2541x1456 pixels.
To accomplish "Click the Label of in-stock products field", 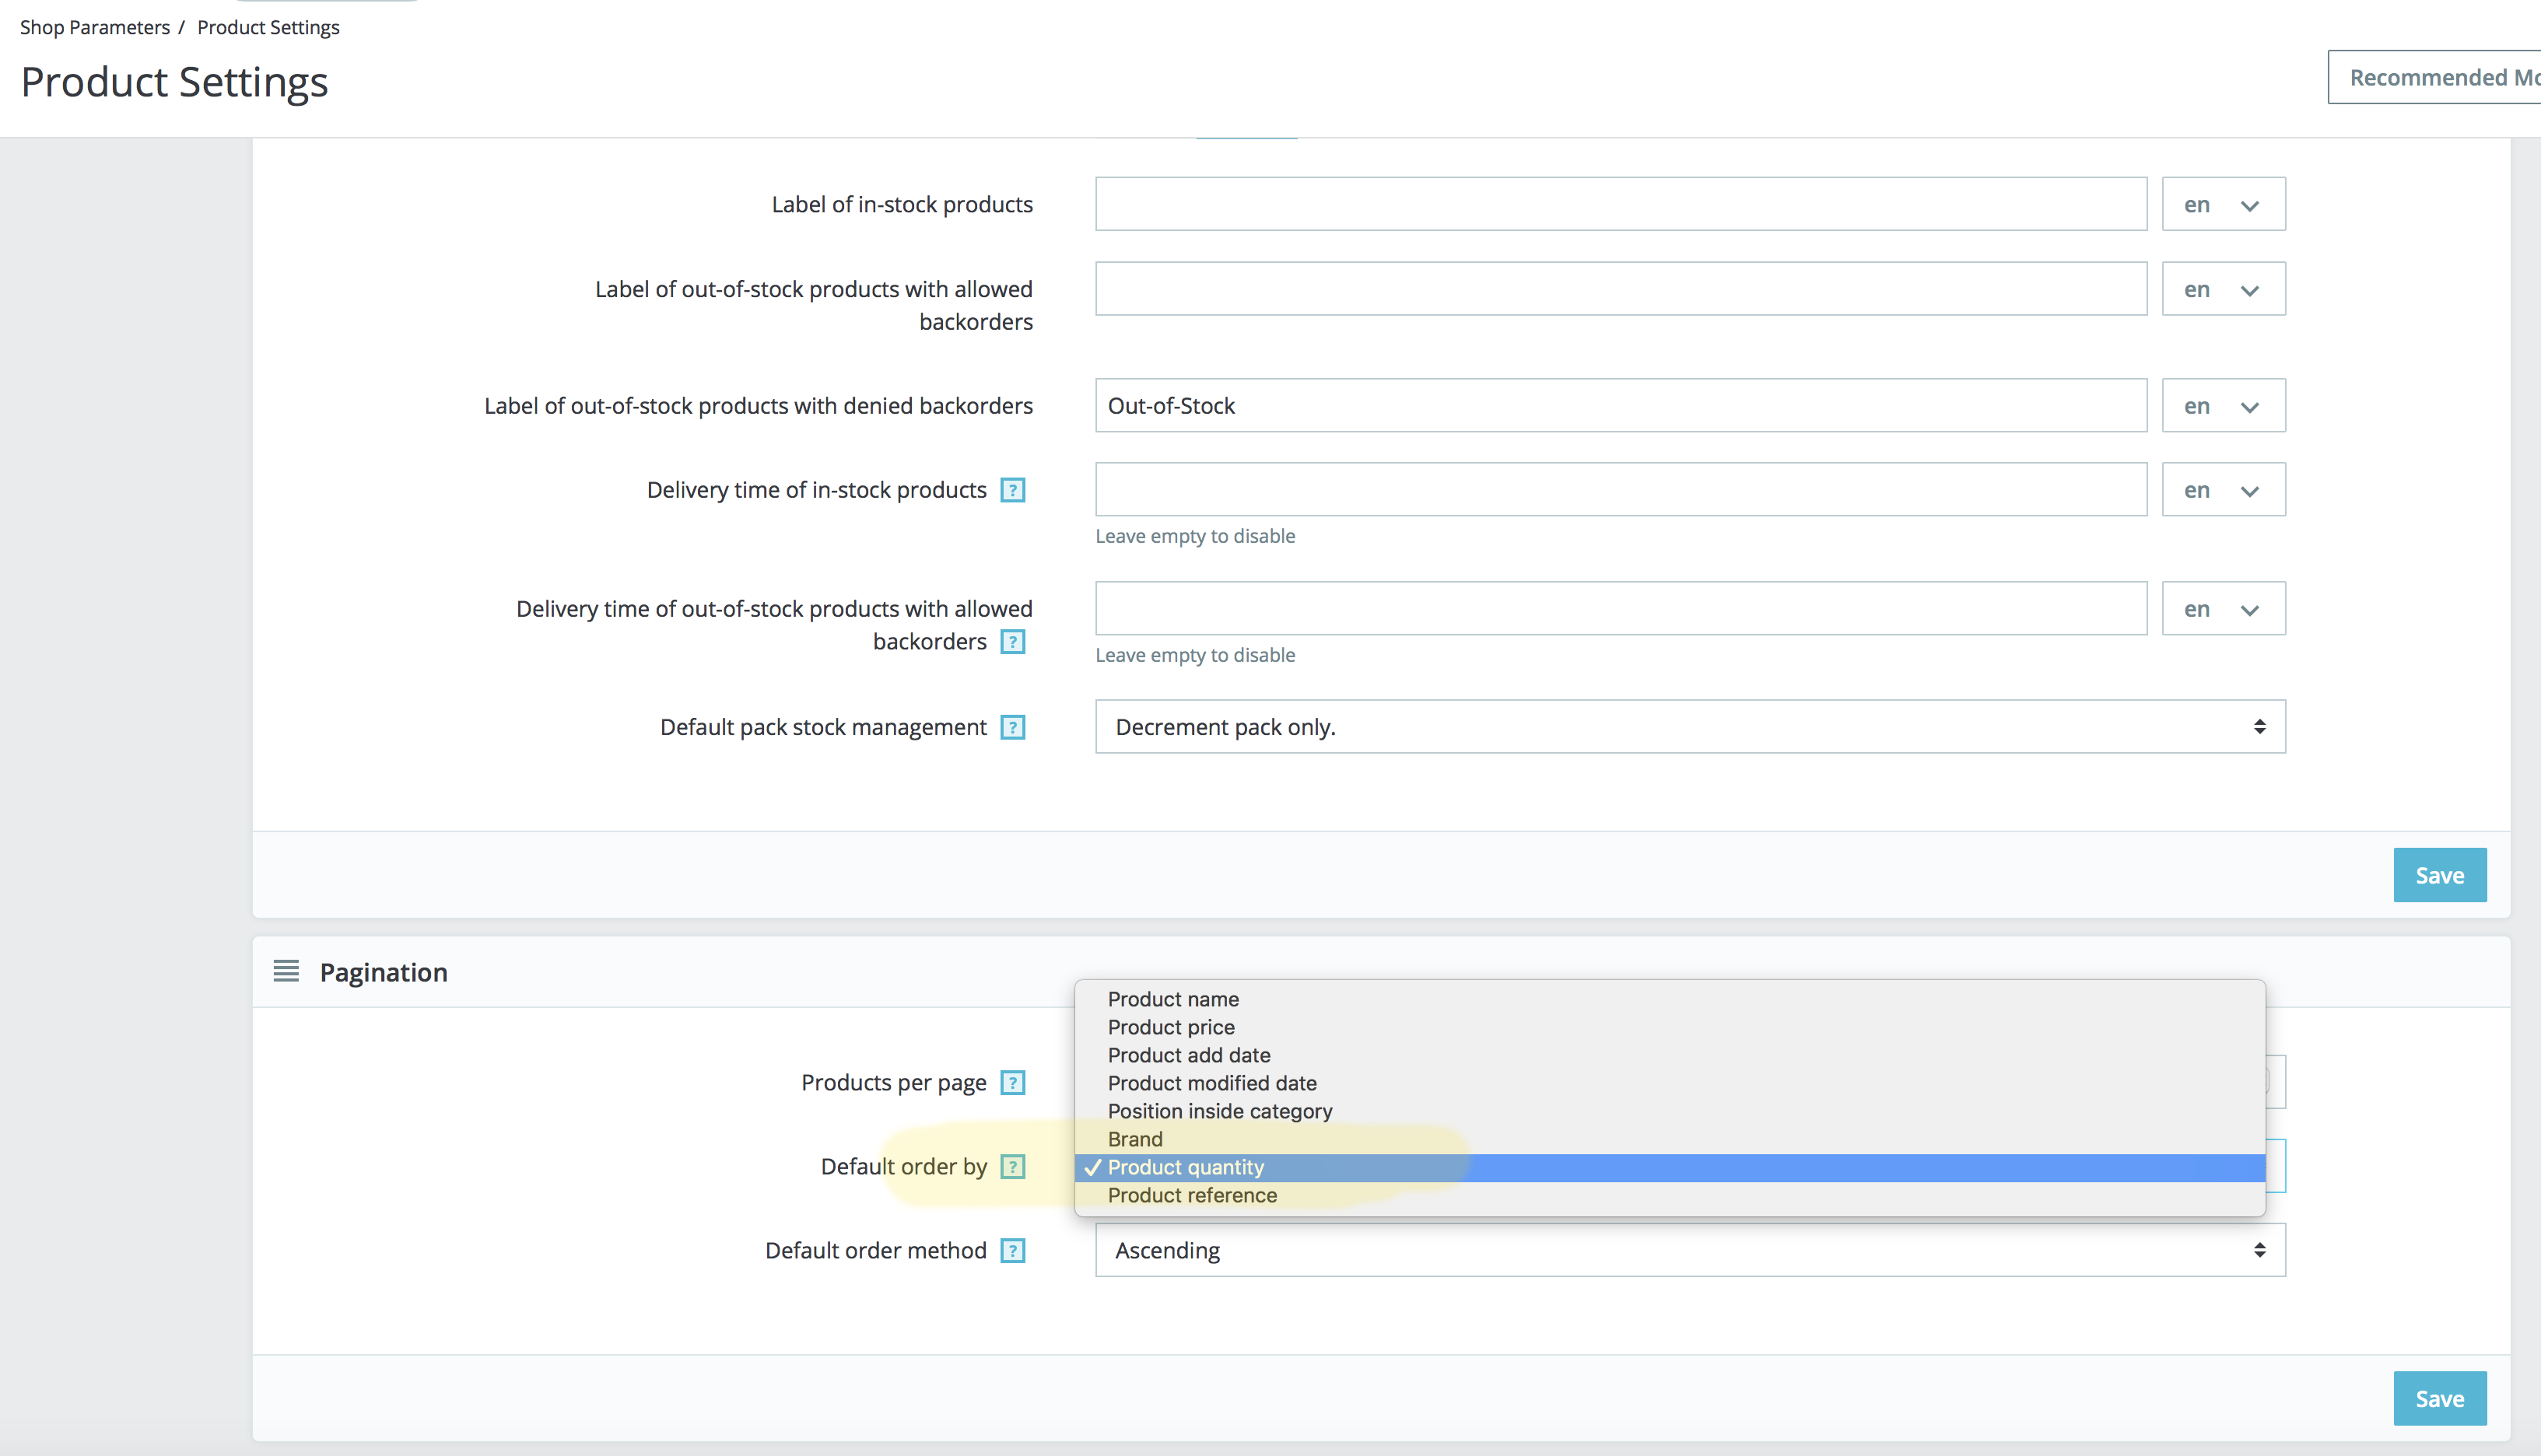I will tap(1620, 203).
